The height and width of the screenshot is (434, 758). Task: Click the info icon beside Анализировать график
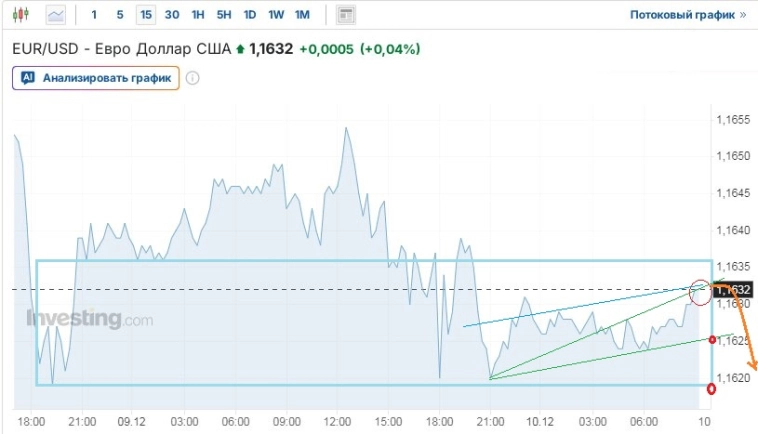(x=193, y=78)
